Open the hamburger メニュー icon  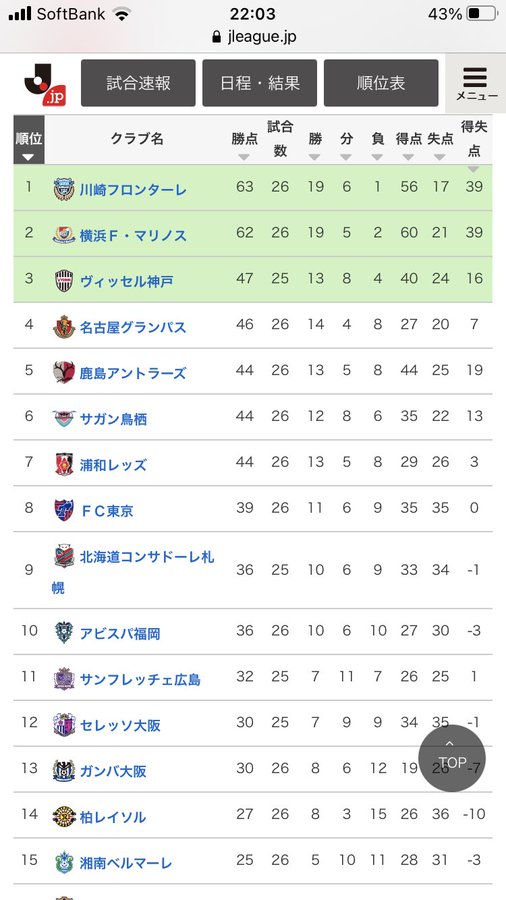(476, 83)
